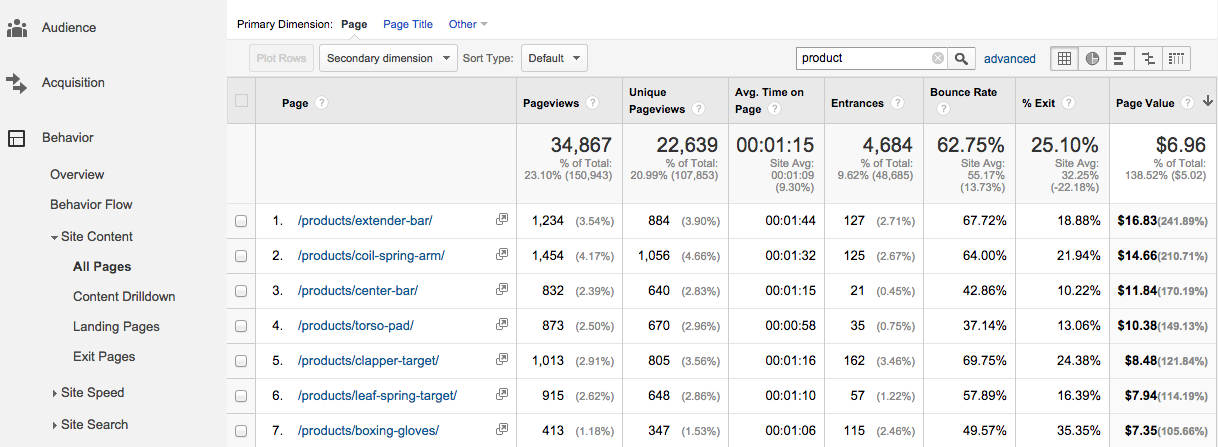1218x447 pixels.
Task: Select the pie chart percentage view icon
Action: (1092, 58)
